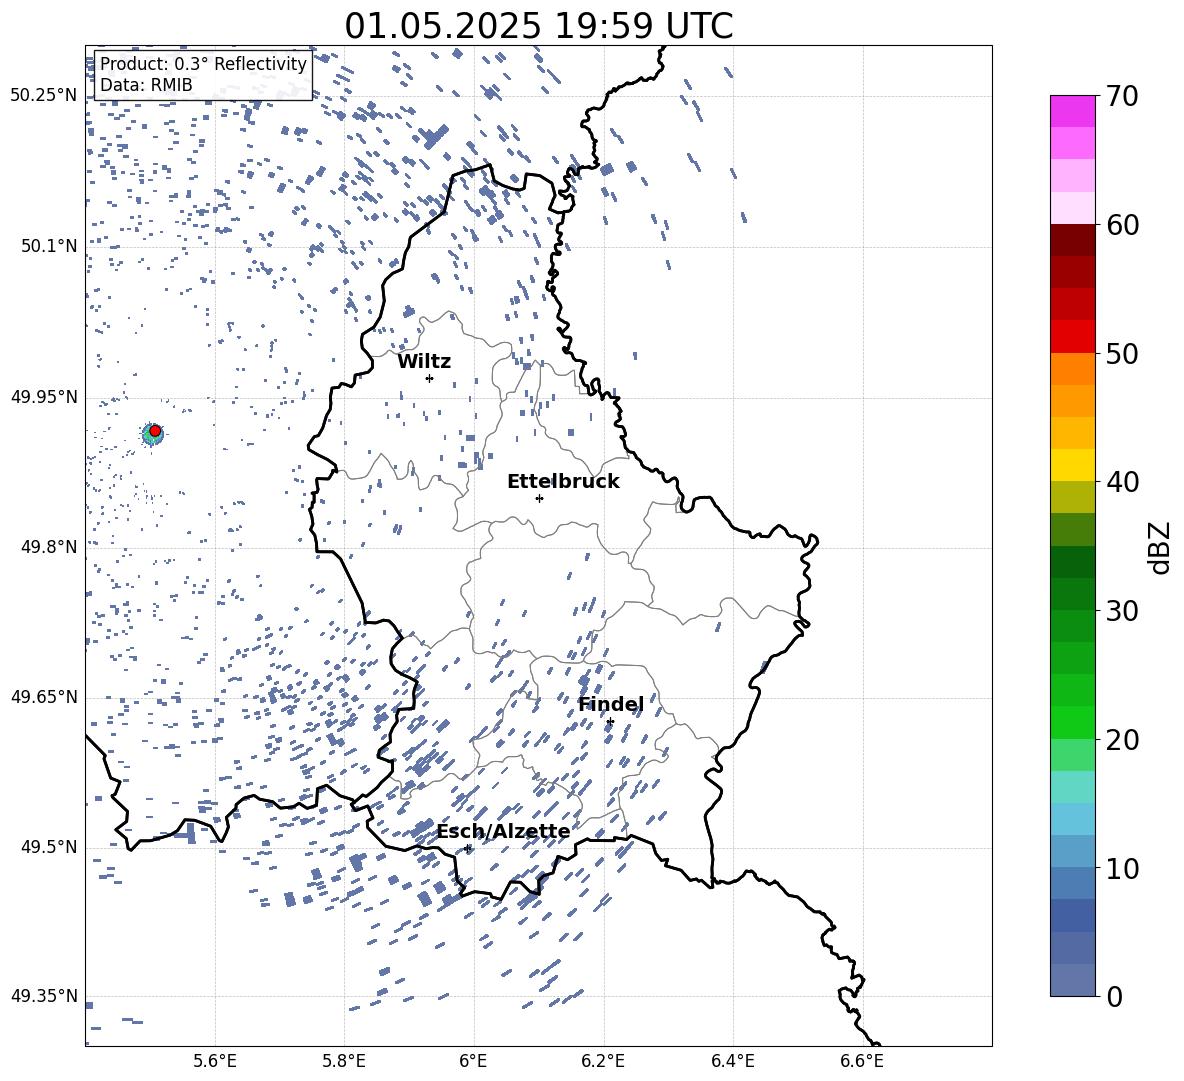Viewport: 1184px width, 1081px height.
Task: Click the Ettelbruck station cross marker
Action: coord(539,498)
